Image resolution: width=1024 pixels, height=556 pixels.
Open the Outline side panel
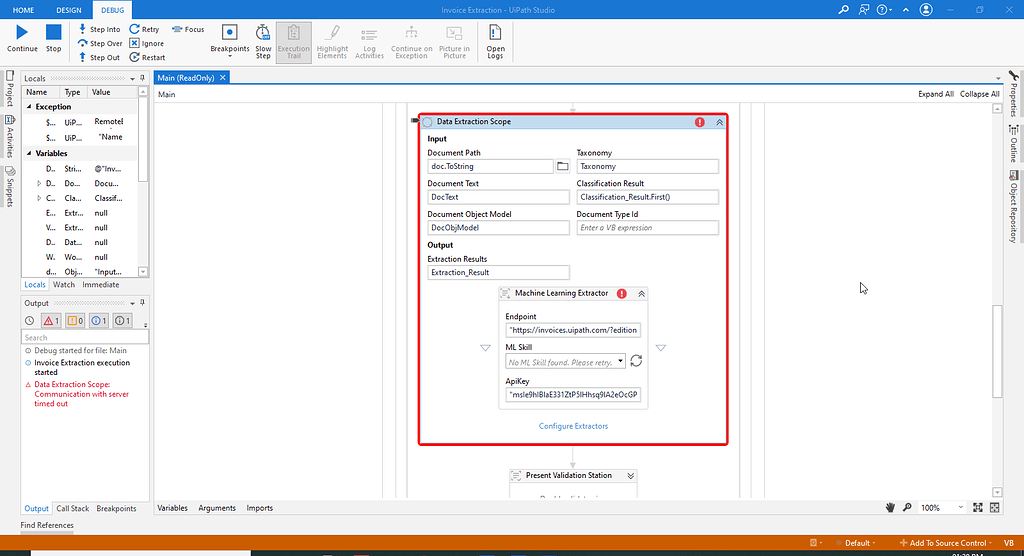tap(1014, 144)
